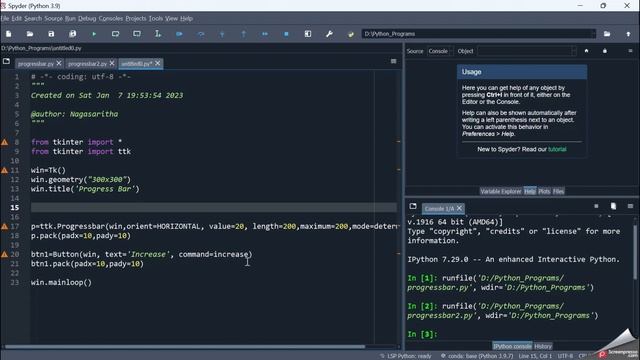Maximize the current pane
This screenshot has width=640, height=360.
308,34
